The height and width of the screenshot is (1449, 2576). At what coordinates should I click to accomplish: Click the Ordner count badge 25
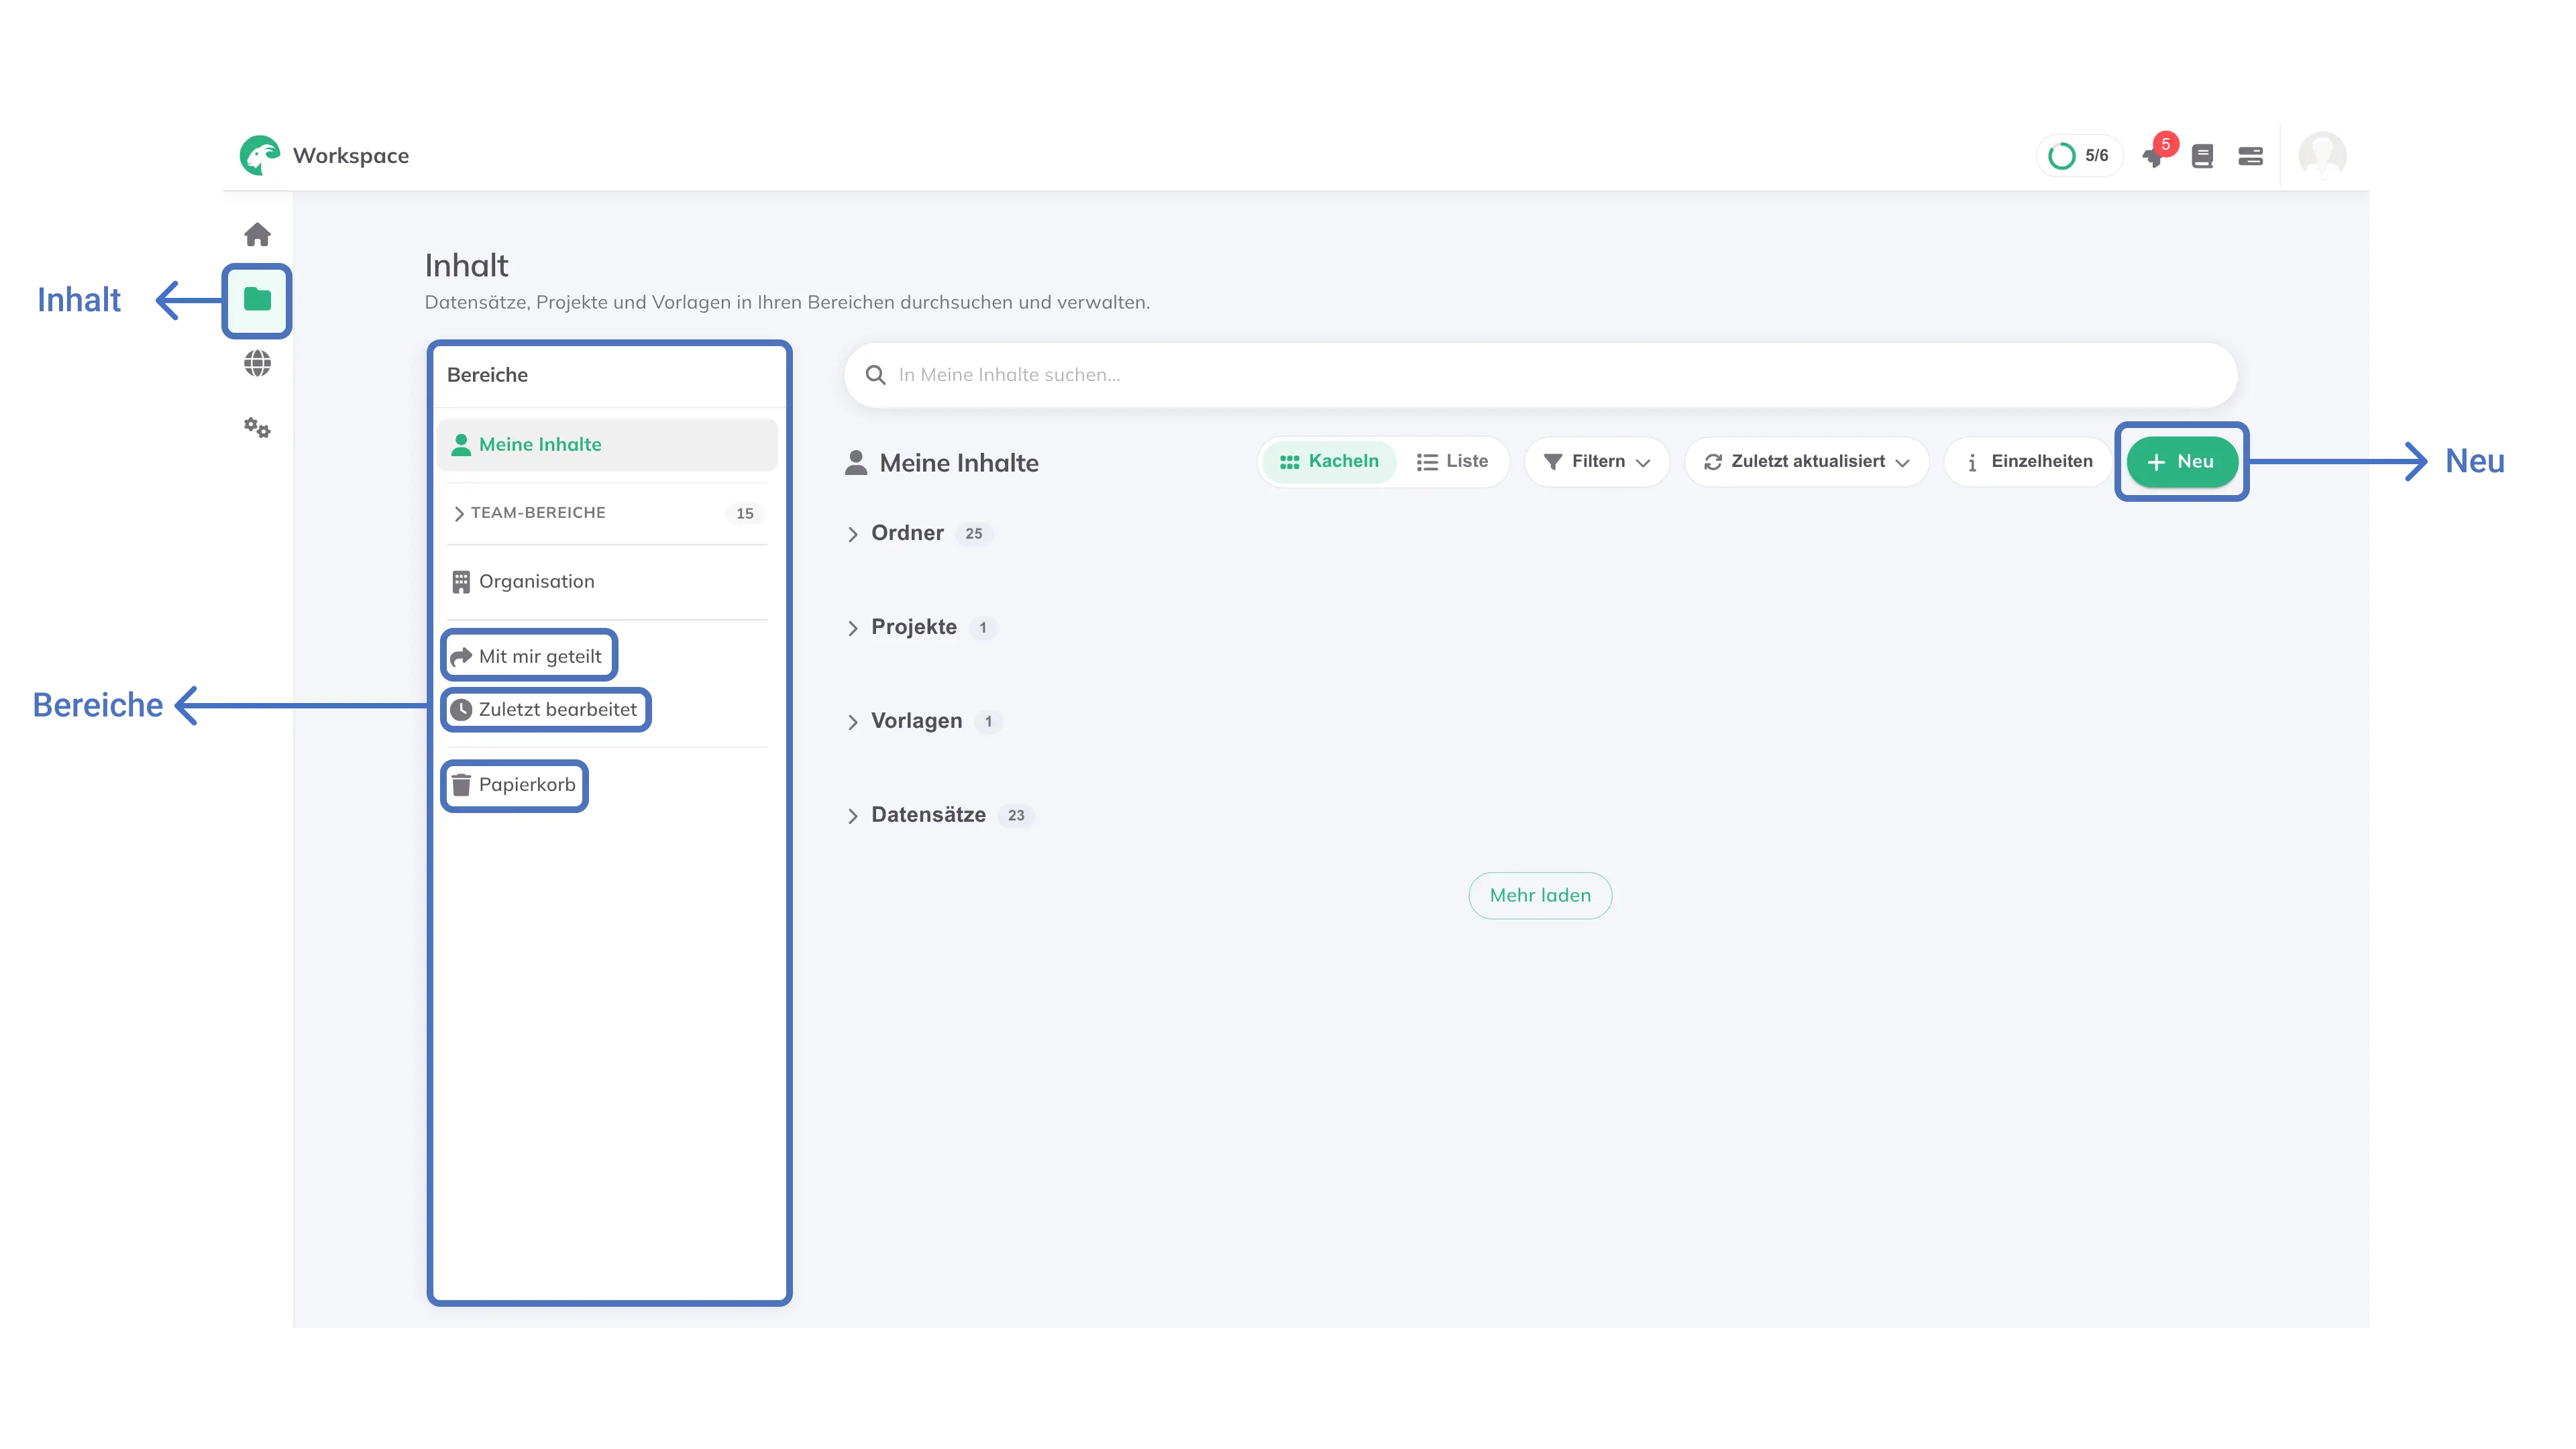(973, 534)
